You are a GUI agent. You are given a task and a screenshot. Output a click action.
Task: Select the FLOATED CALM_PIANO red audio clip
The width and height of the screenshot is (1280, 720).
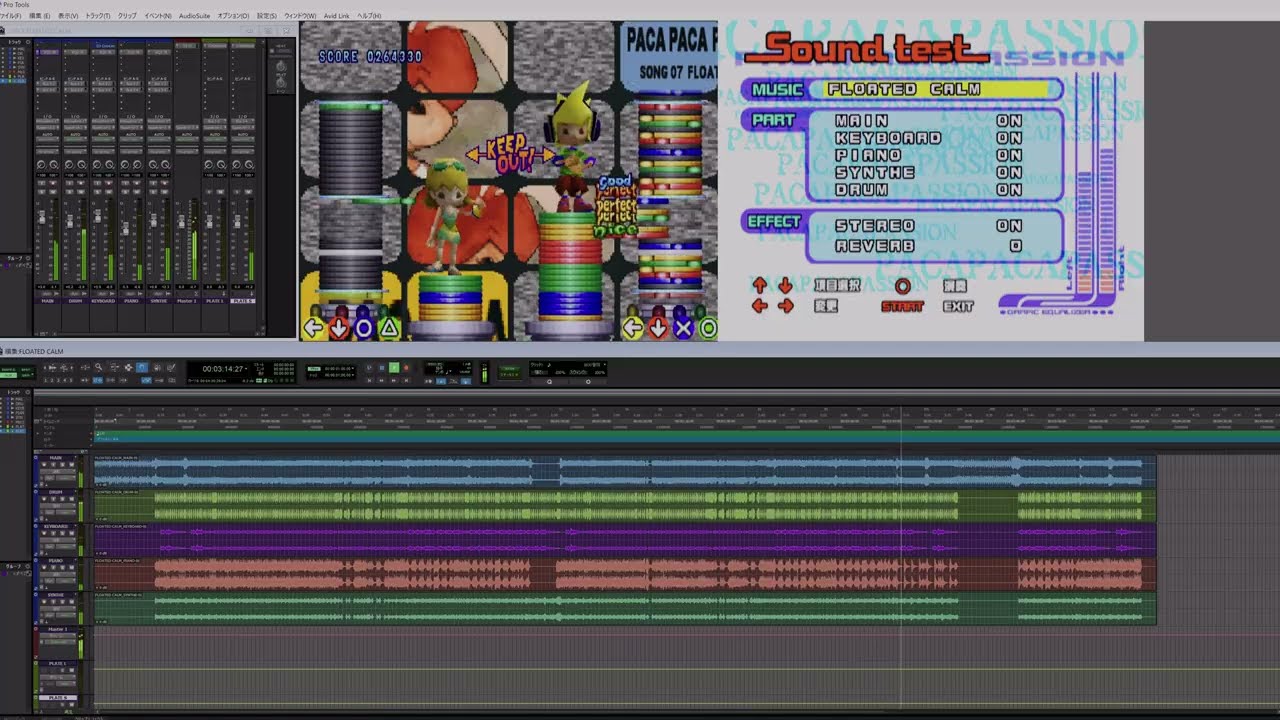click(625, 573)
